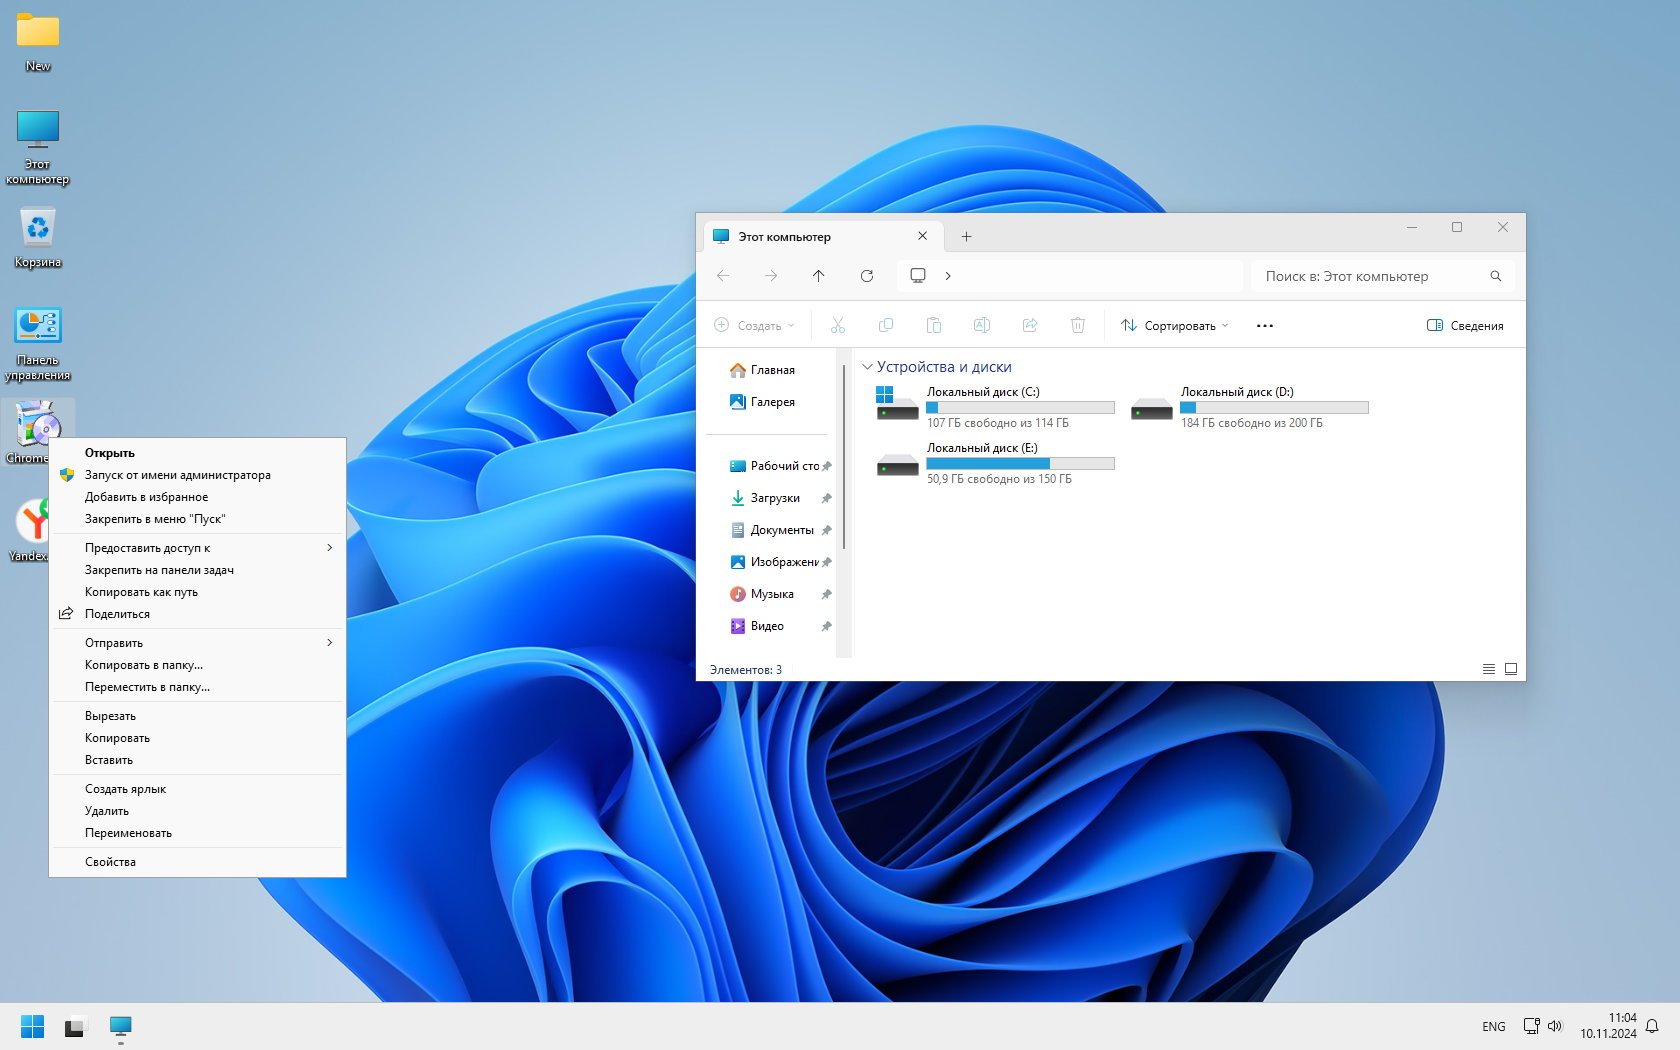Choose Создать ярлык in the context menu
Screen dimensions: 1680x1050
pos(197,789)
